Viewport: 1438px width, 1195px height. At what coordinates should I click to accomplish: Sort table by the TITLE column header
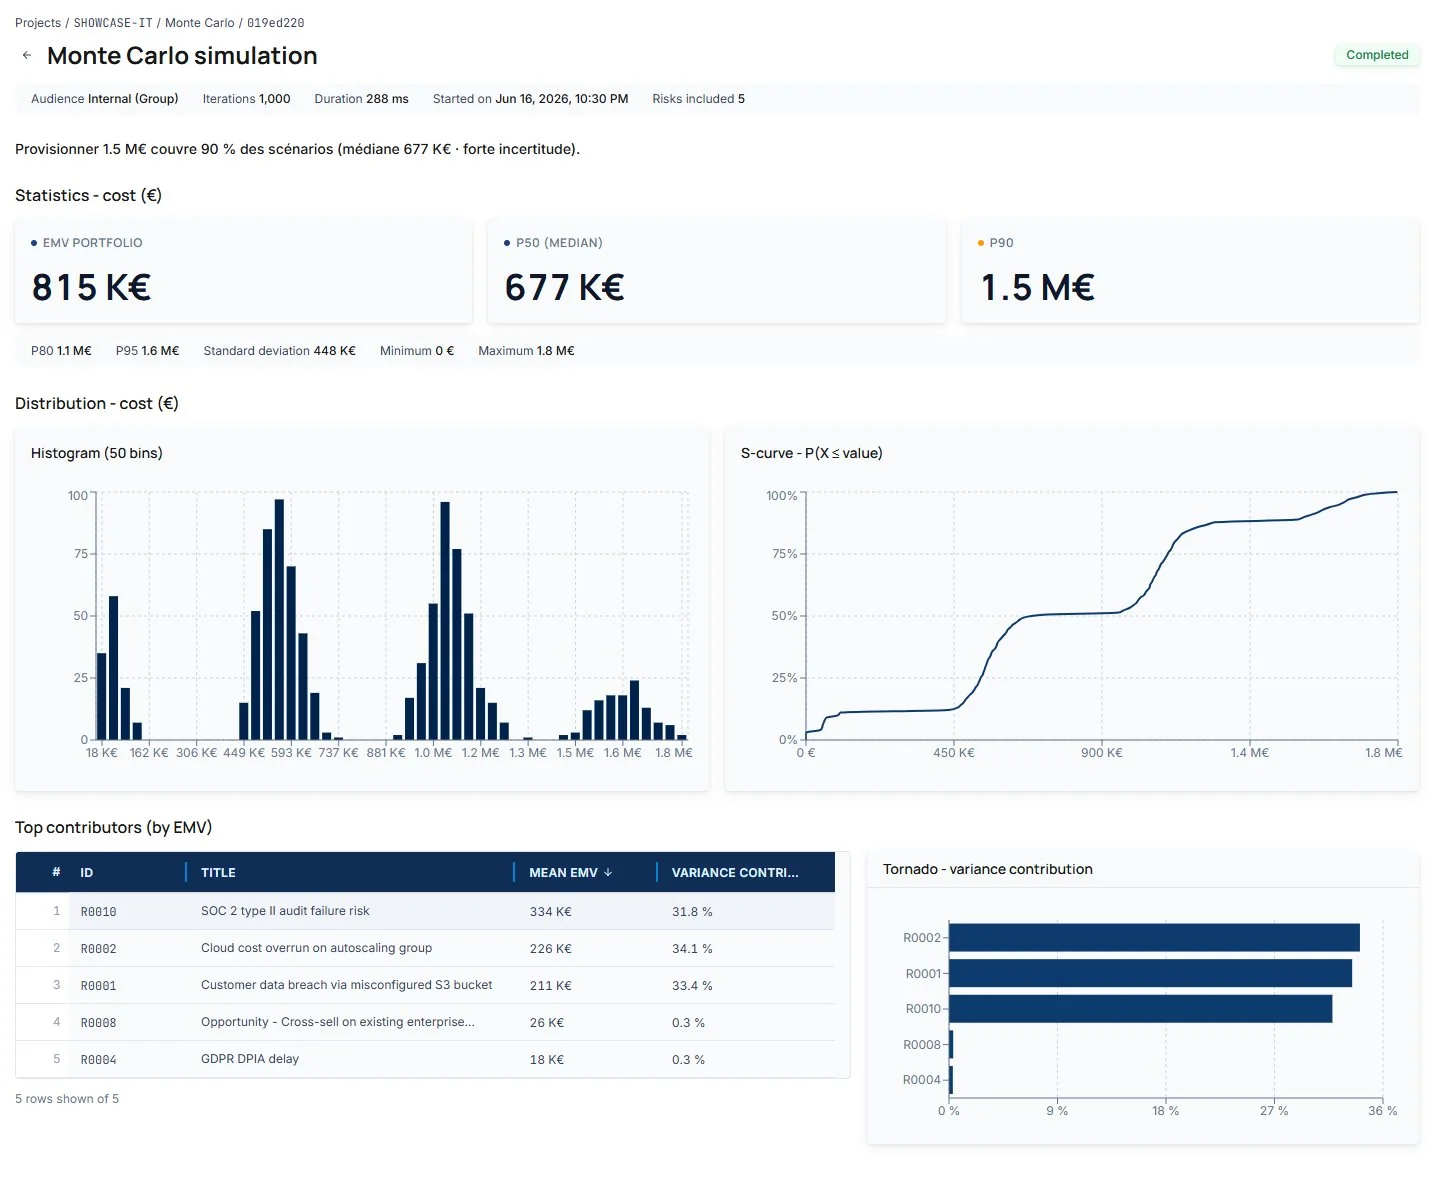218,873
